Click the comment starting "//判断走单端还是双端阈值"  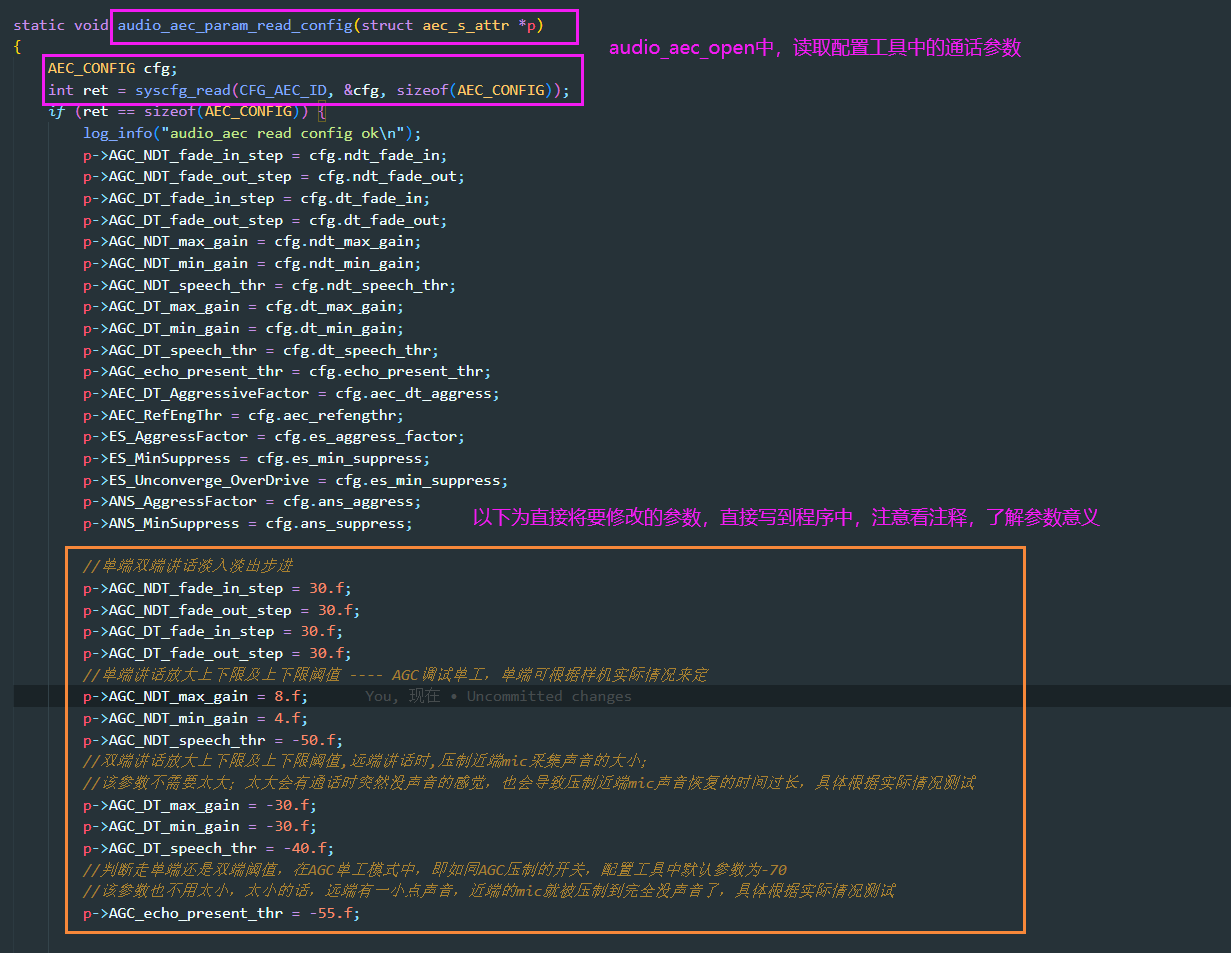coord(435,870)
